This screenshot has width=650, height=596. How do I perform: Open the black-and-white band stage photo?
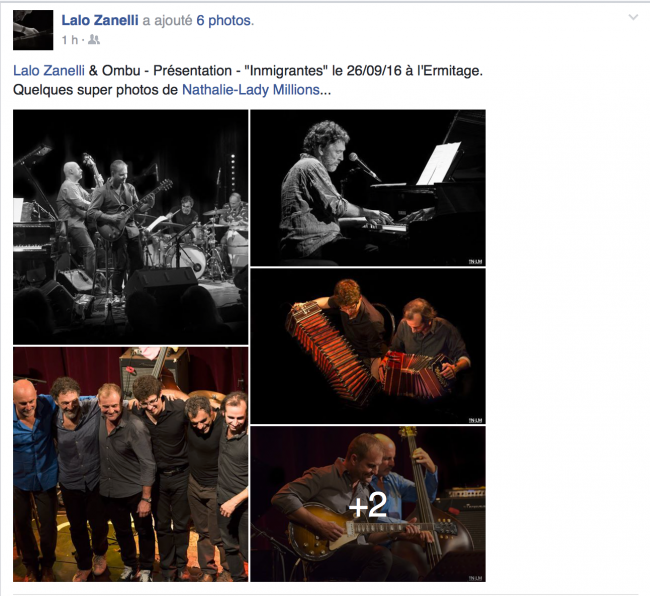point(131,227)
